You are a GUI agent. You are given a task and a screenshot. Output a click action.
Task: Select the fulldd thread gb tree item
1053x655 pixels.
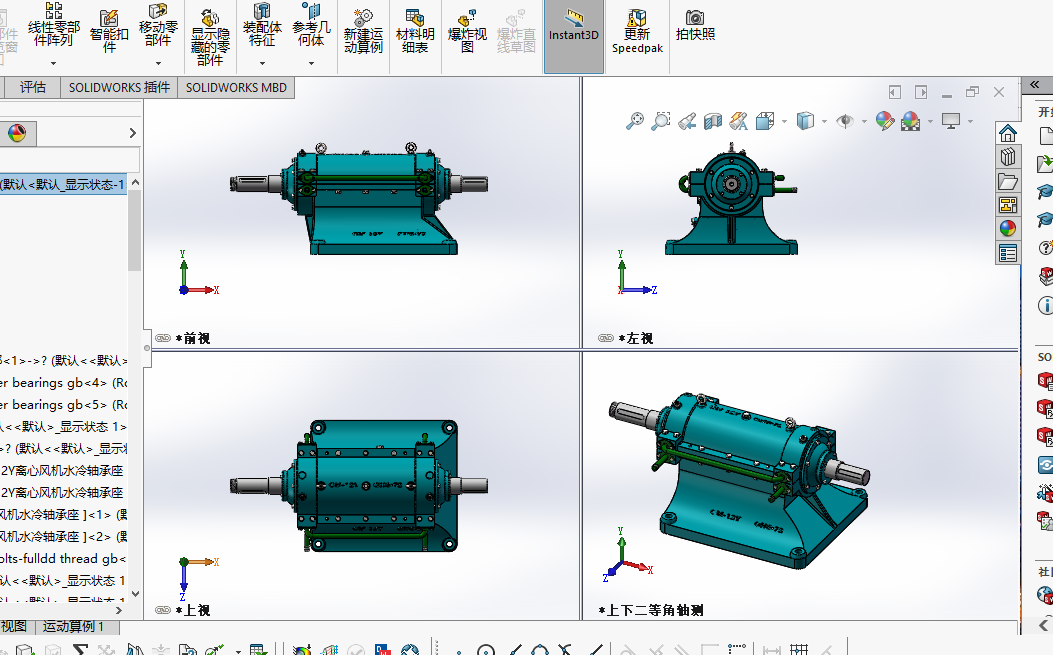63,558
